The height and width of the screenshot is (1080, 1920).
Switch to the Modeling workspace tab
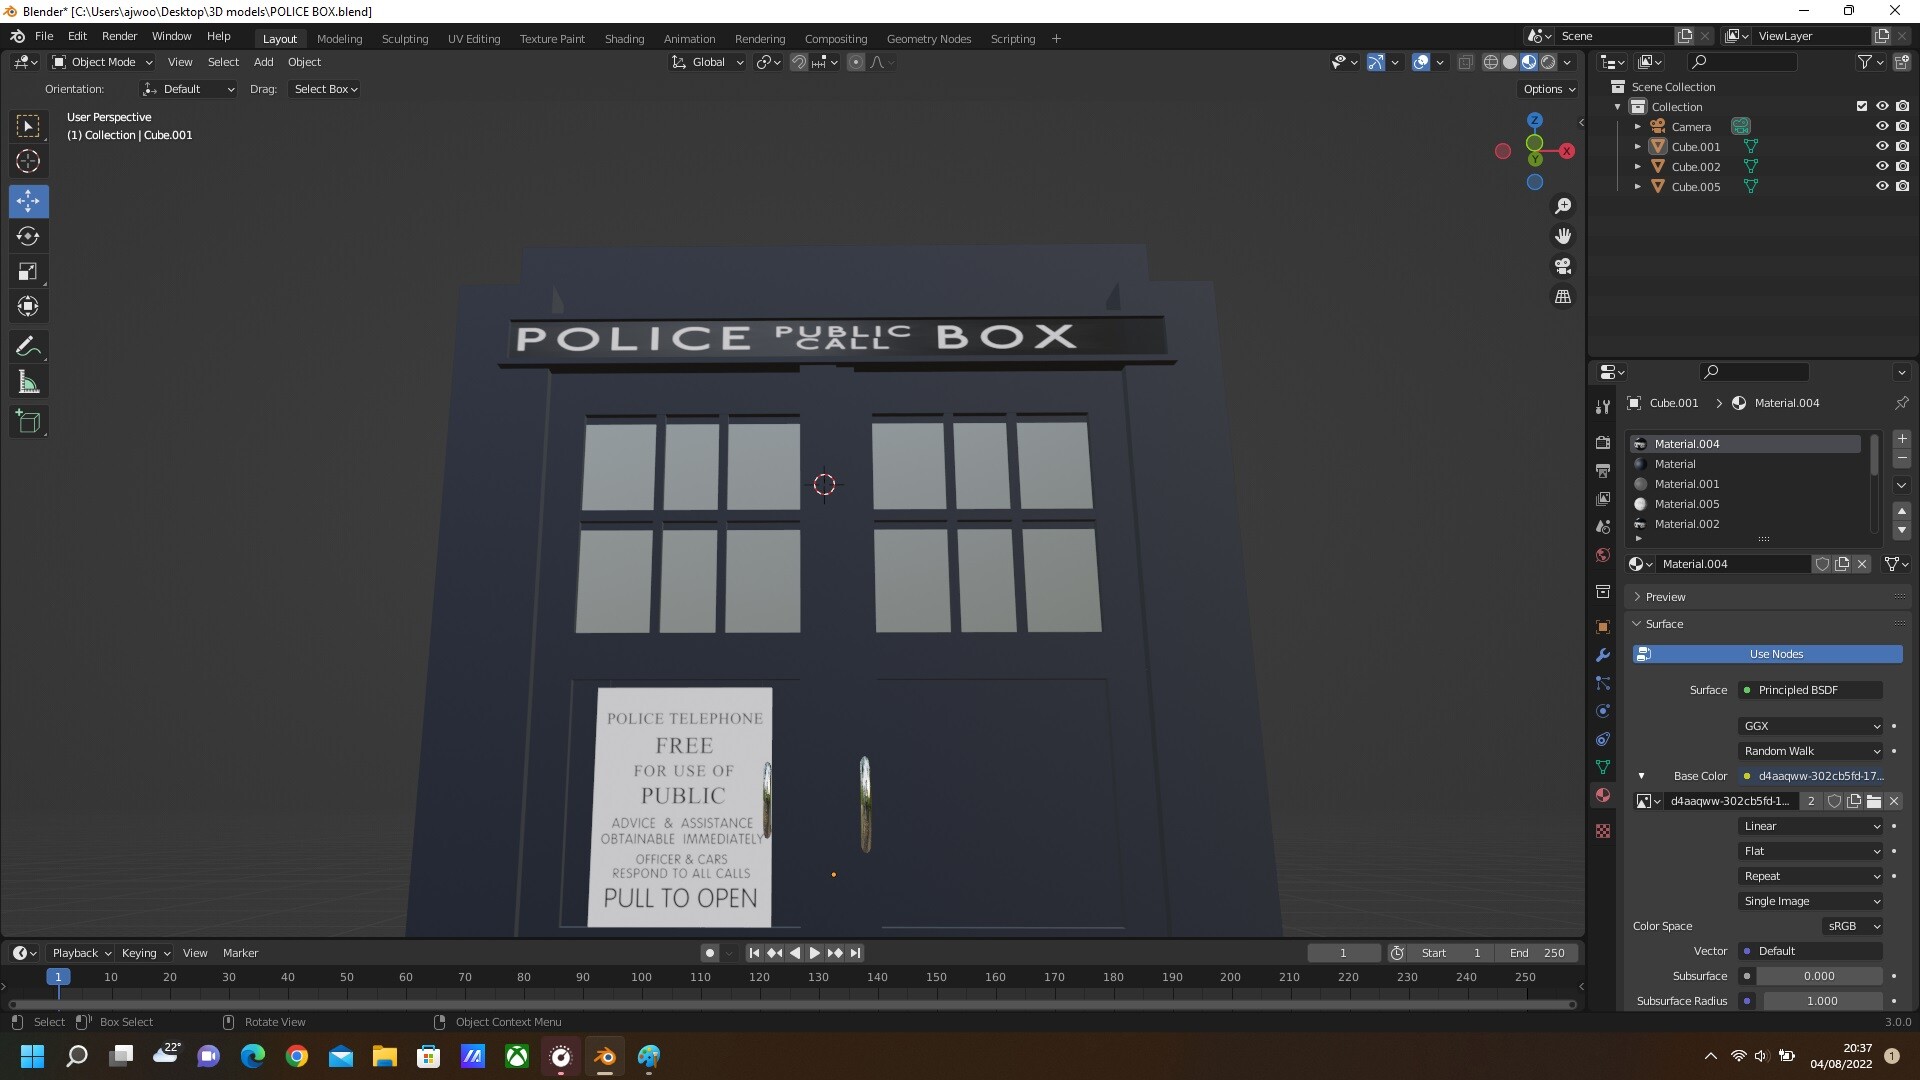(339, 39)
